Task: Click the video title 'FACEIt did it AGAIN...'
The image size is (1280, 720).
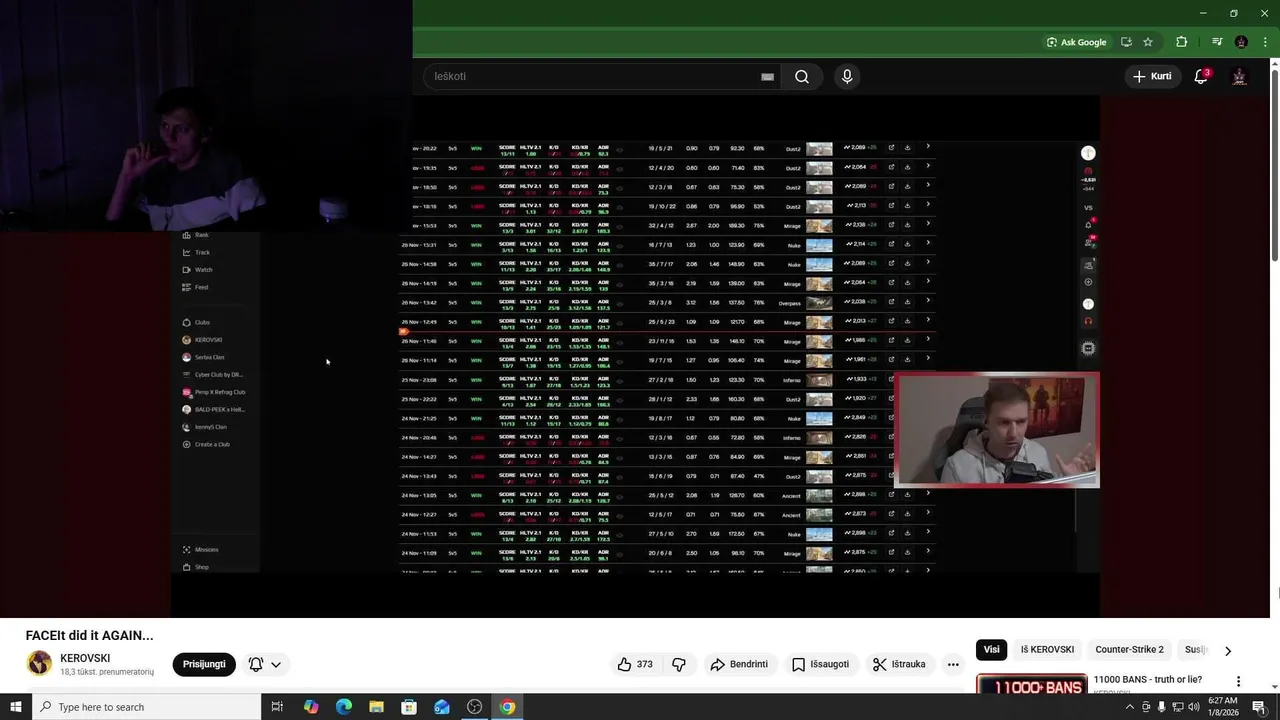Action: point(90,635)
